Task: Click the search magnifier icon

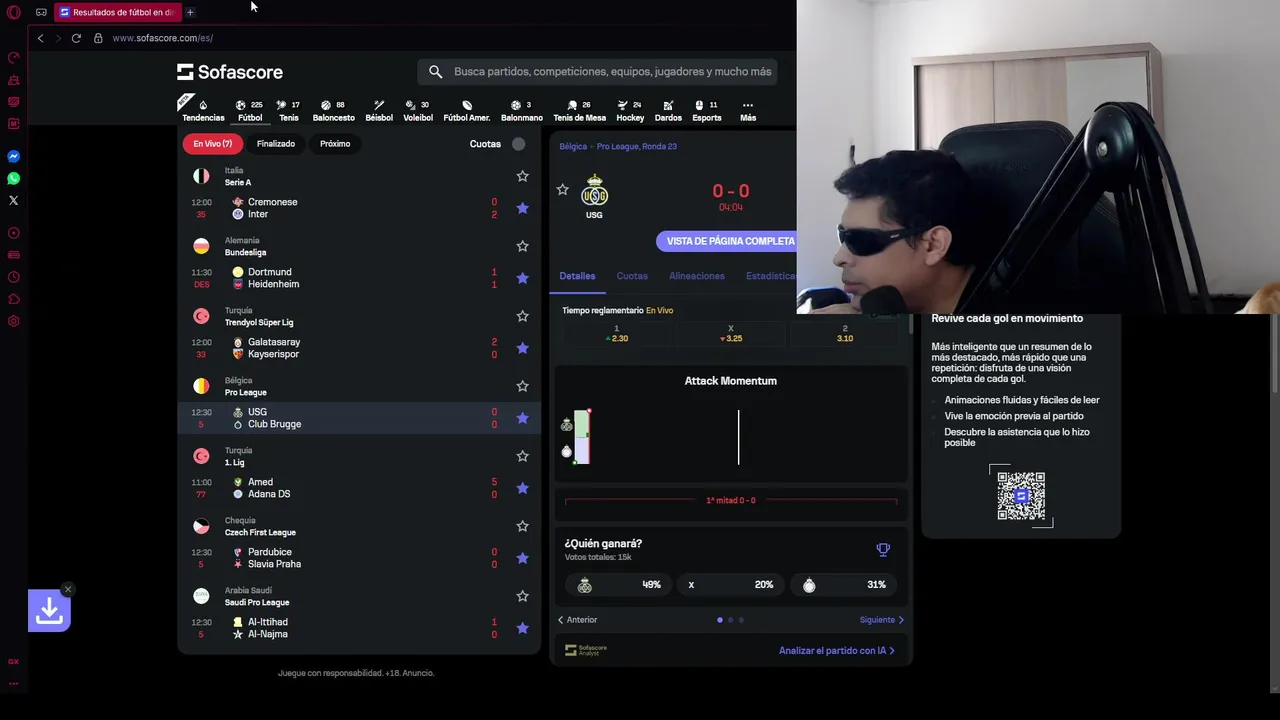Action: click(x=435, y=72)
